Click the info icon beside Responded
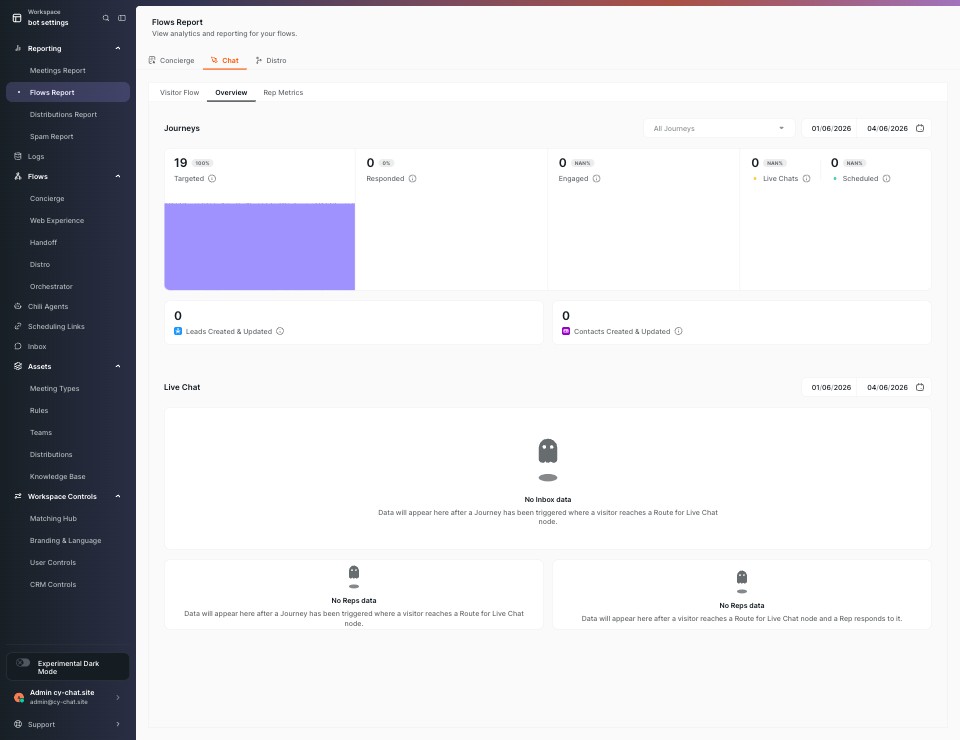 (x=413, y=179)
